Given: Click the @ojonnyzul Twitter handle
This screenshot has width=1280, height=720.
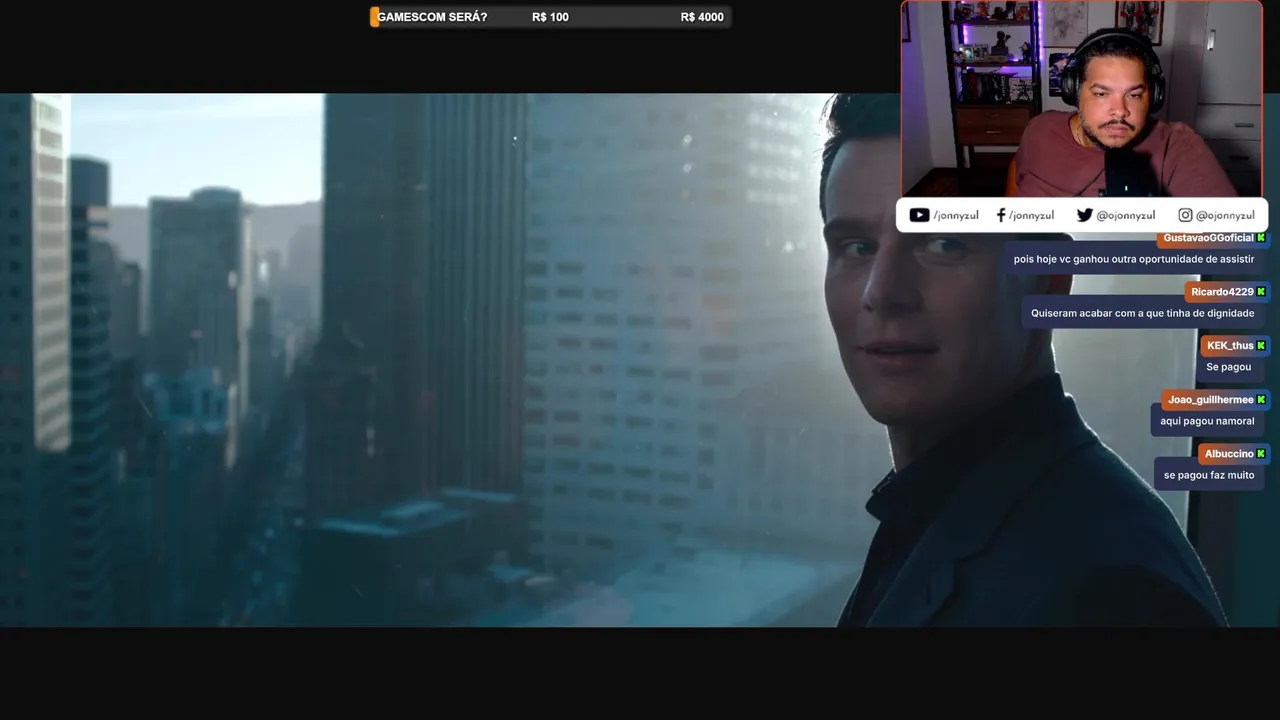Looking at the screenshot, I should 1126,215.
